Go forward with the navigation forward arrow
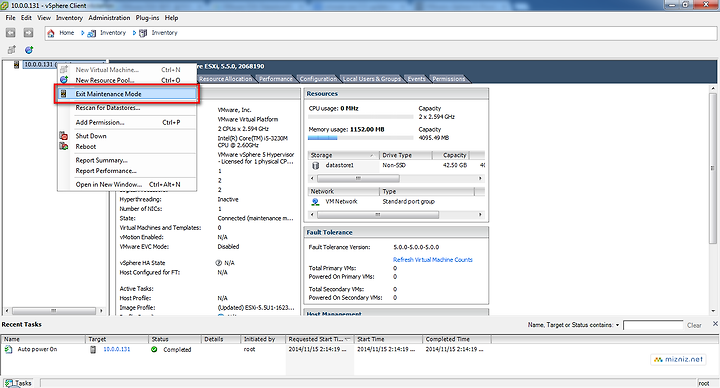Screen dimensions: 720x388 (28, 33)
